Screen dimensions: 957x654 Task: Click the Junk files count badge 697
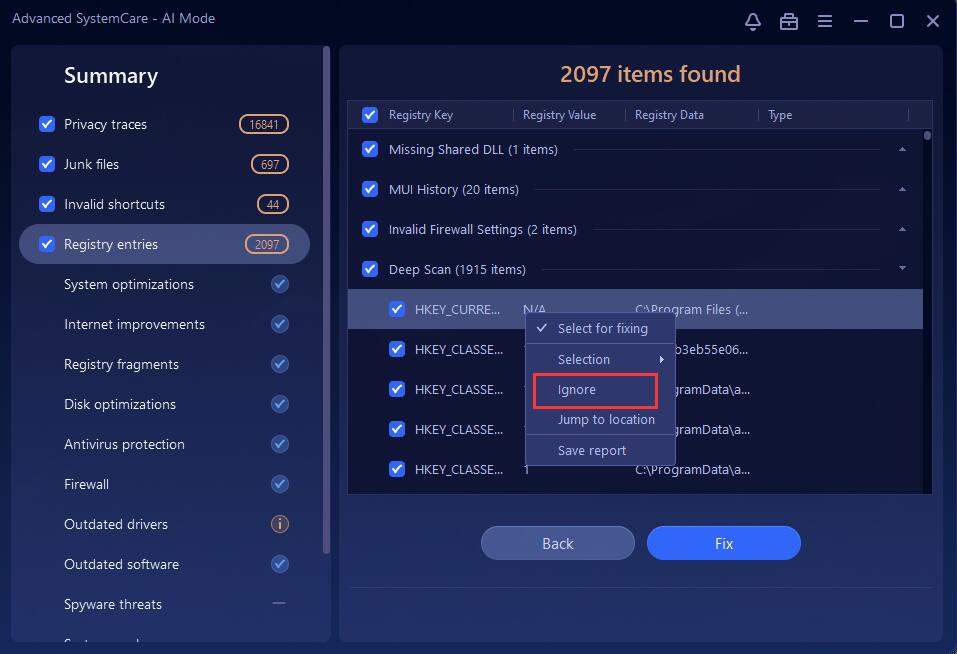click(x=270, y=164)
